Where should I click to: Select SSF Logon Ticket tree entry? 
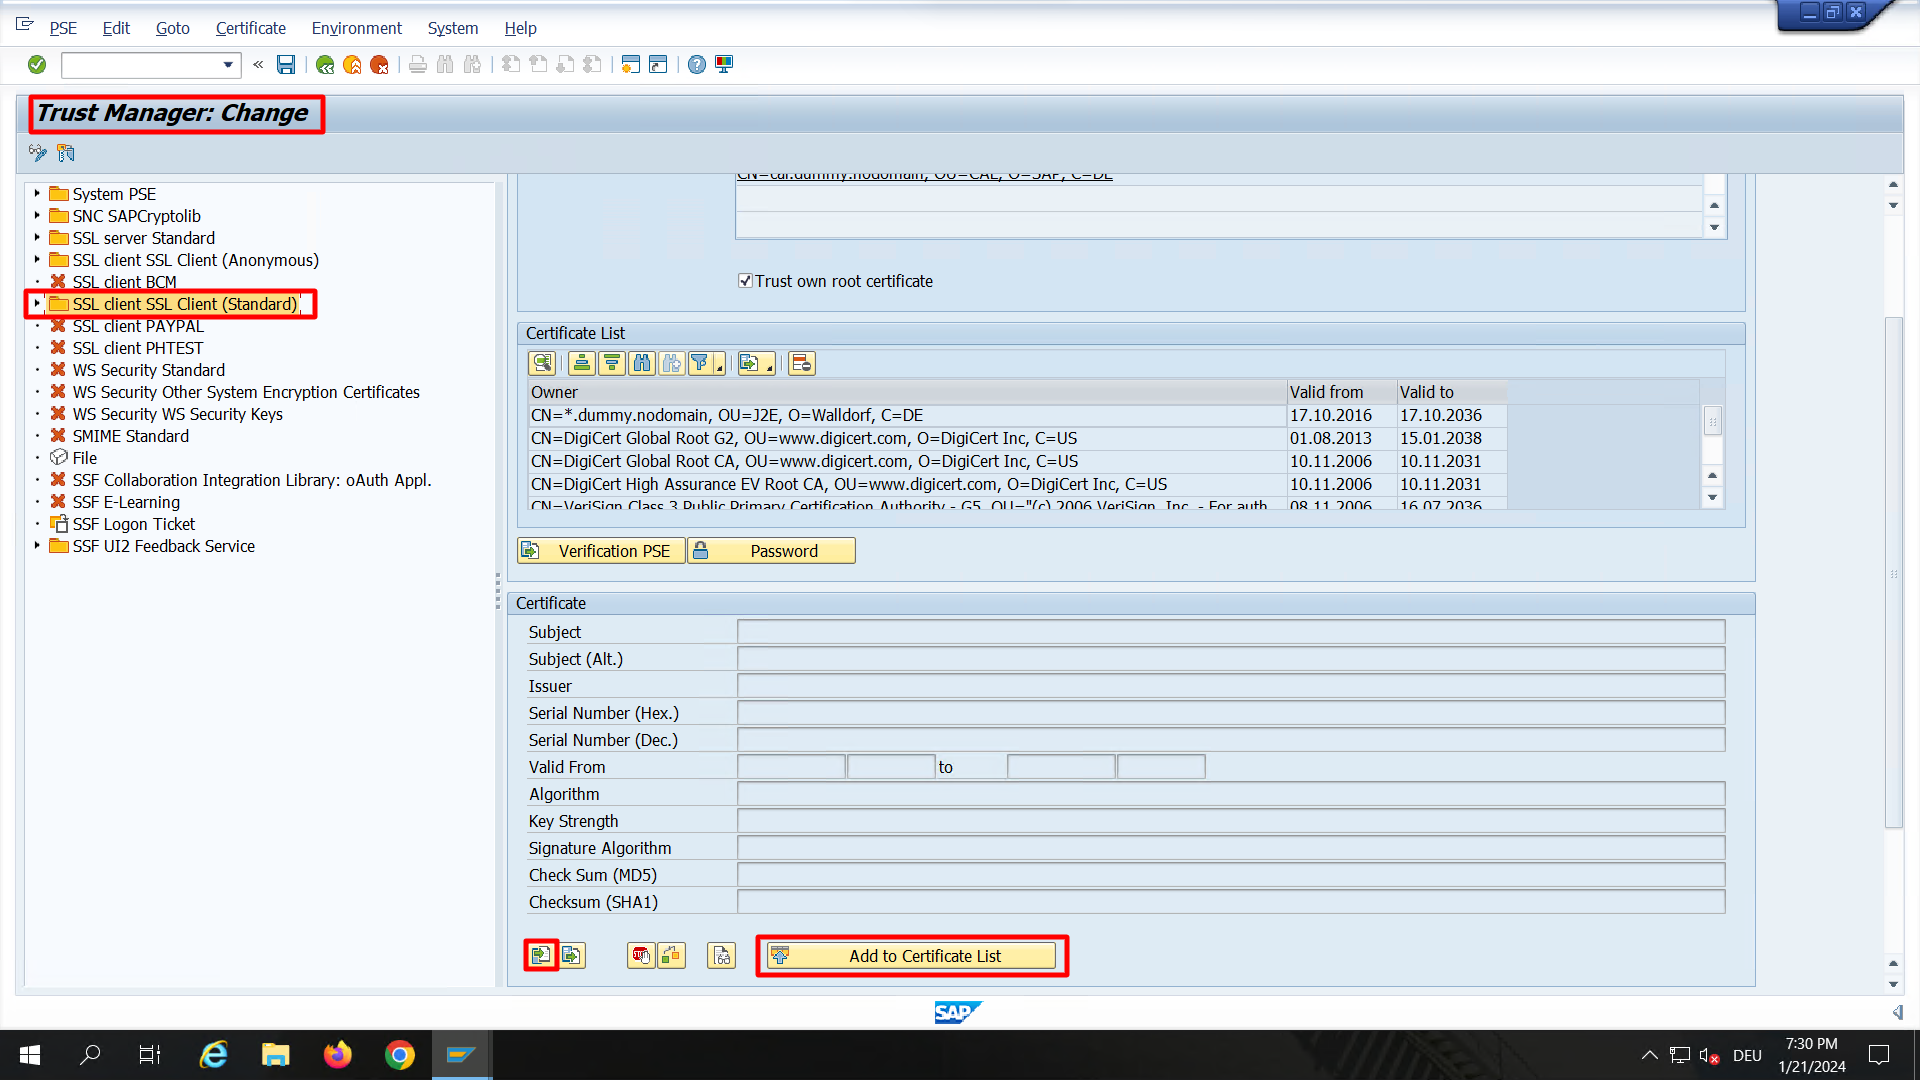133,524
